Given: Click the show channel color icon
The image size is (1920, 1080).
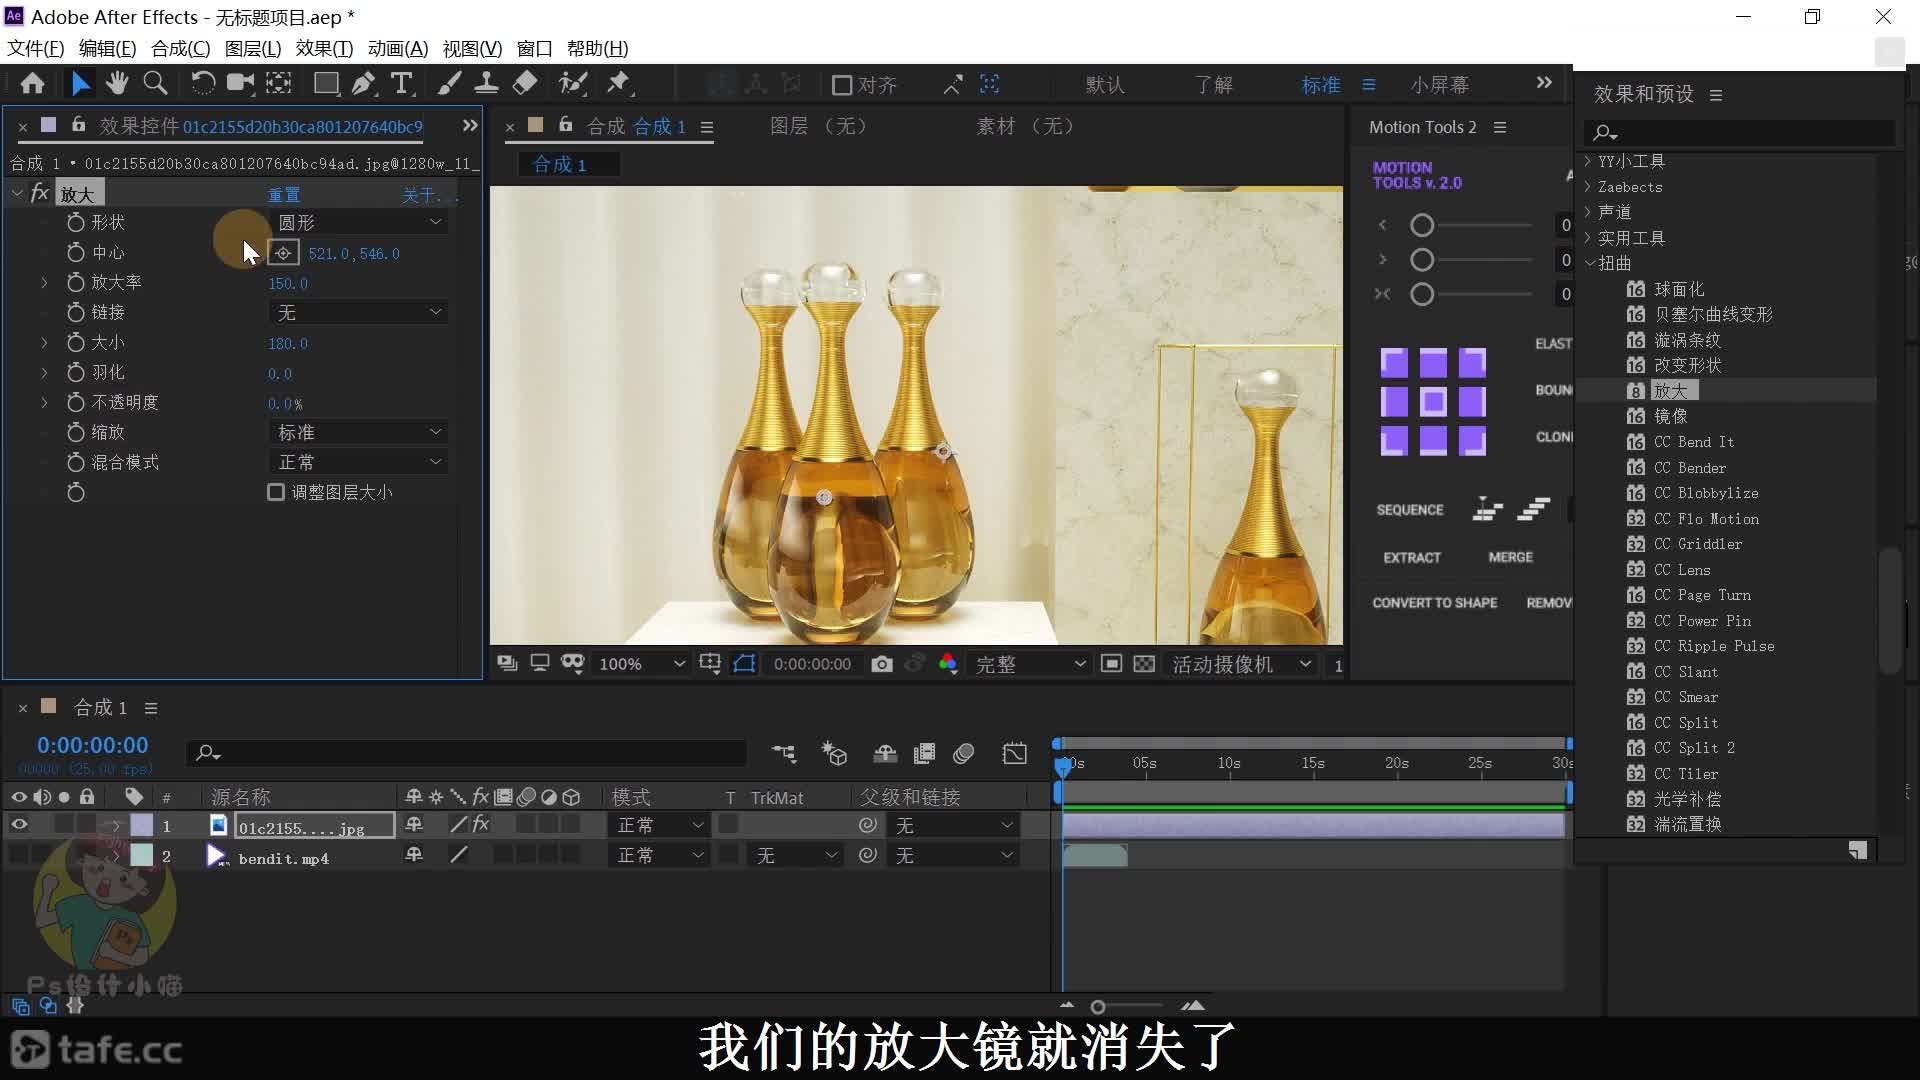Looking at the screenshot, I should pos(948,664).
